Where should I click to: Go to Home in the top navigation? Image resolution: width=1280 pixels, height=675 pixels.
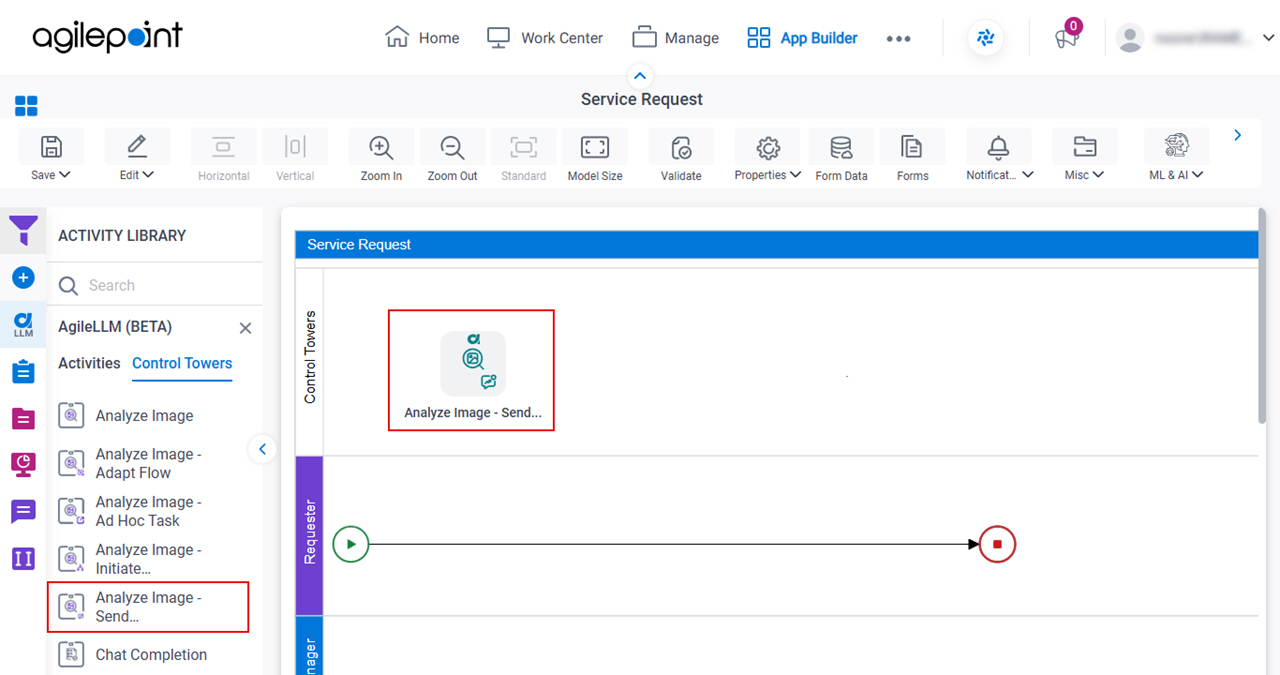point(422,38)
